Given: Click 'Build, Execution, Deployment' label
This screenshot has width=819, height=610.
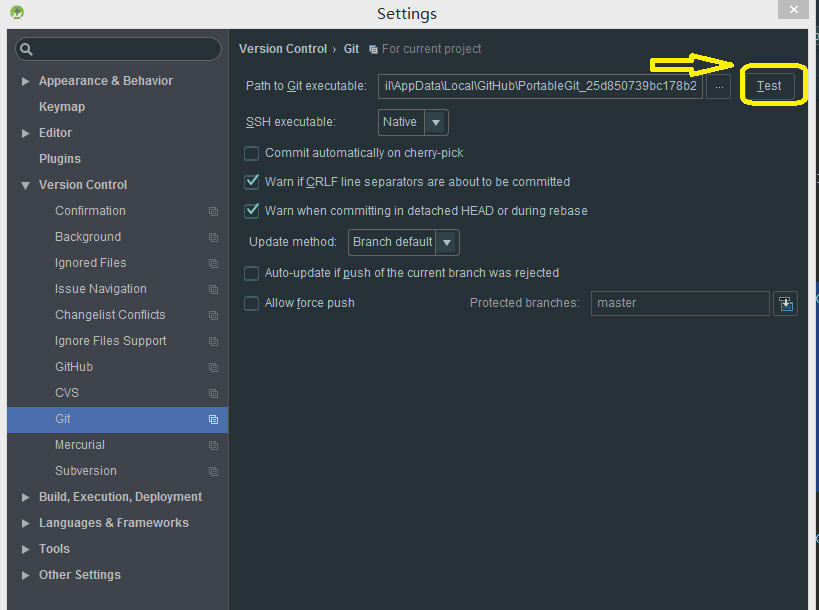Looking at the screenshot, I should coord(120,497).
